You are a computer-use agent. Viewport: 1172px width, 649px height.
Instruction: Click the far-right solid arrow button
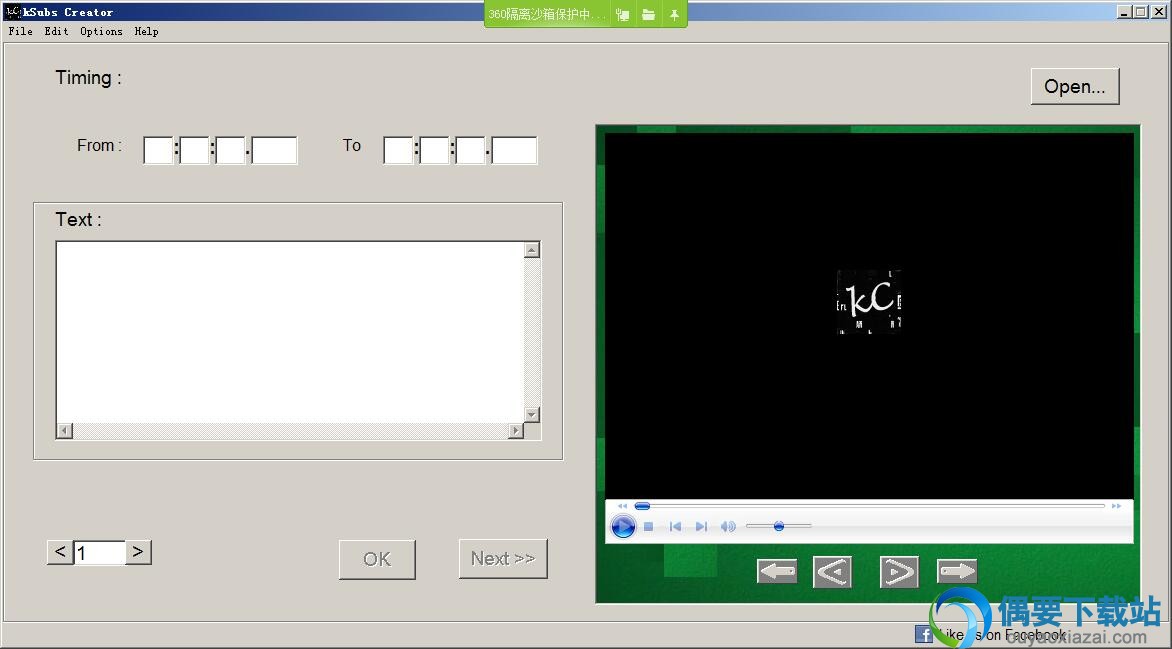957,572
